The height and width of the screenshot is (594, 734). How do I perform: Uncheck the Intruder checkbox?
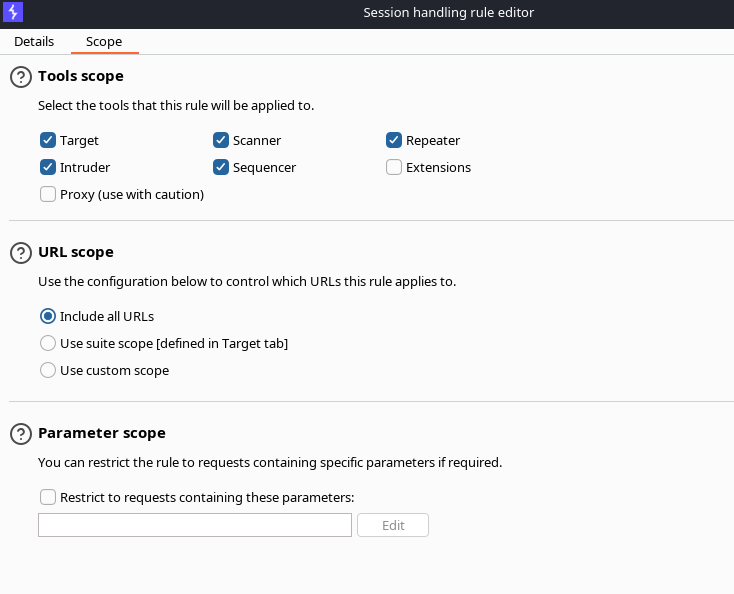pos(48,167)
